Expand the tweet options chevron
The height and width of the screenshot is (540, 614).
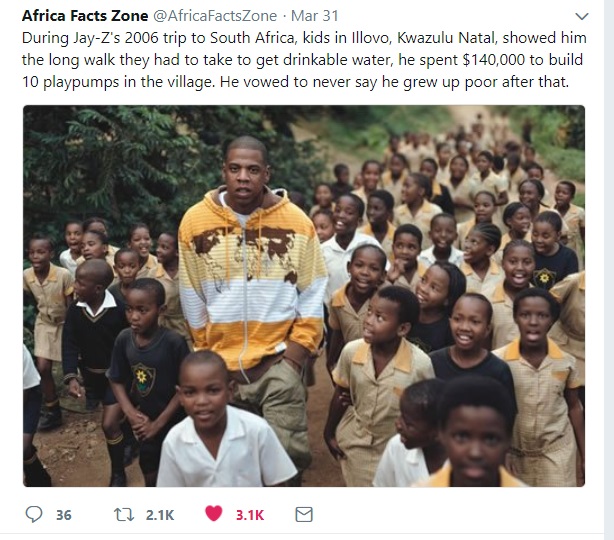pos(582,16)
